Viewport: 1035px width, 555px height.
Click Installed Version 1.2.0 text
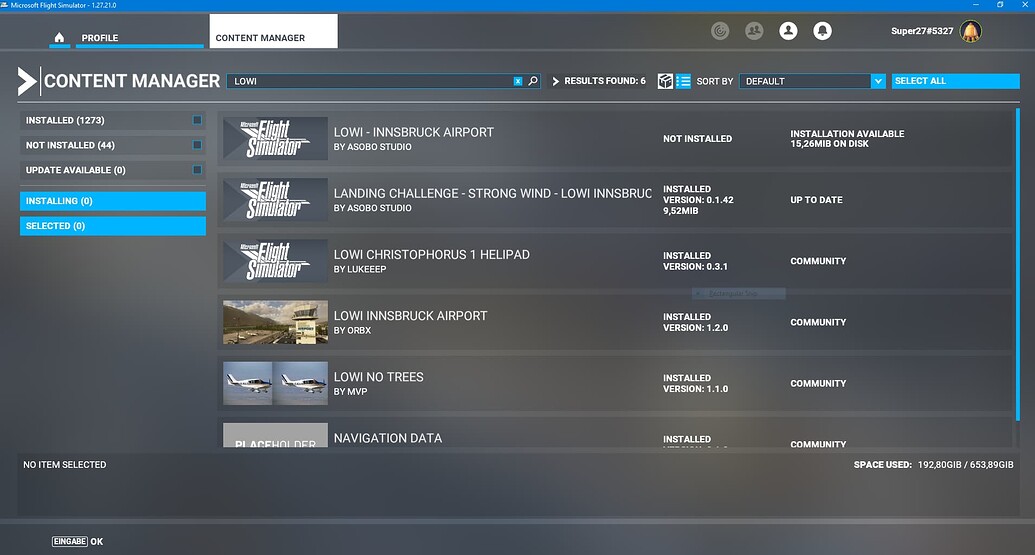695,322
